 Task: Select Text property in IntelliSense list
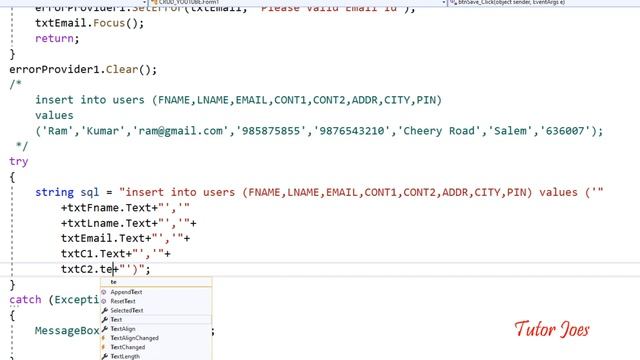coord(156,320)
